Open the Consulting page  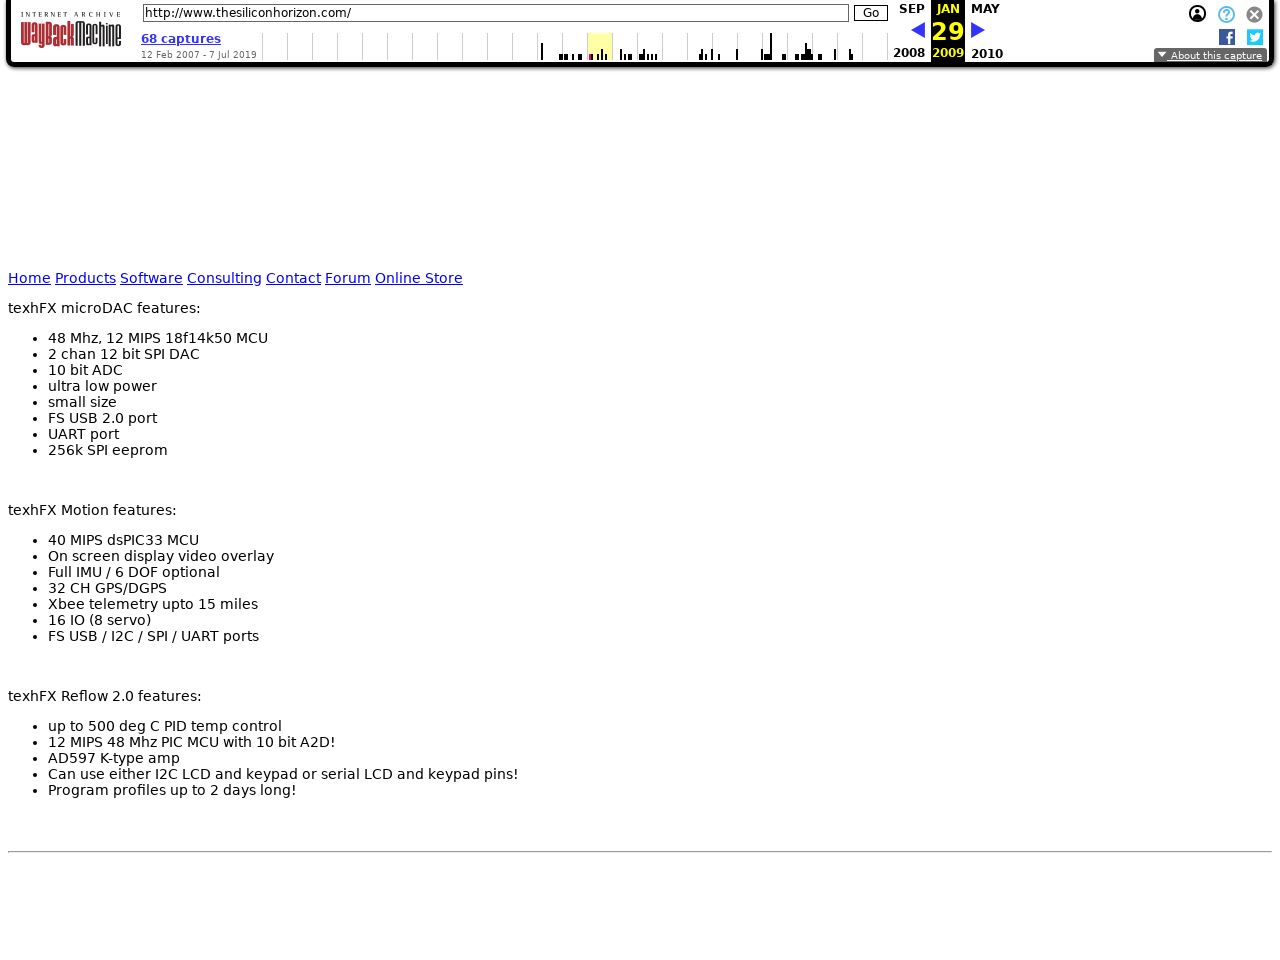tap(224, 278)
